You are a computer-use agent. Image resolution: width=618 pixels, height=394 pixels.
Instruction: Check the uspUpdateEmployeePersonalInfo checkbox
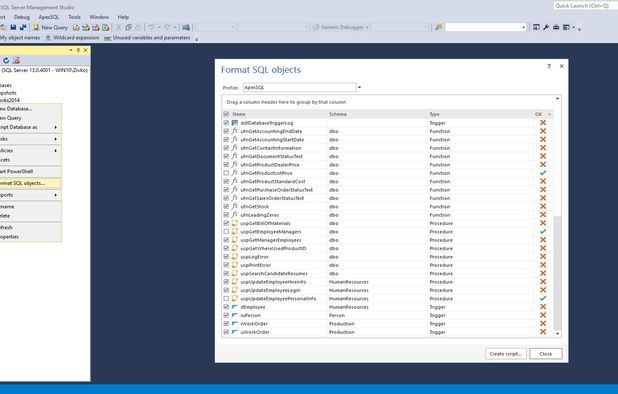(226, 299)
